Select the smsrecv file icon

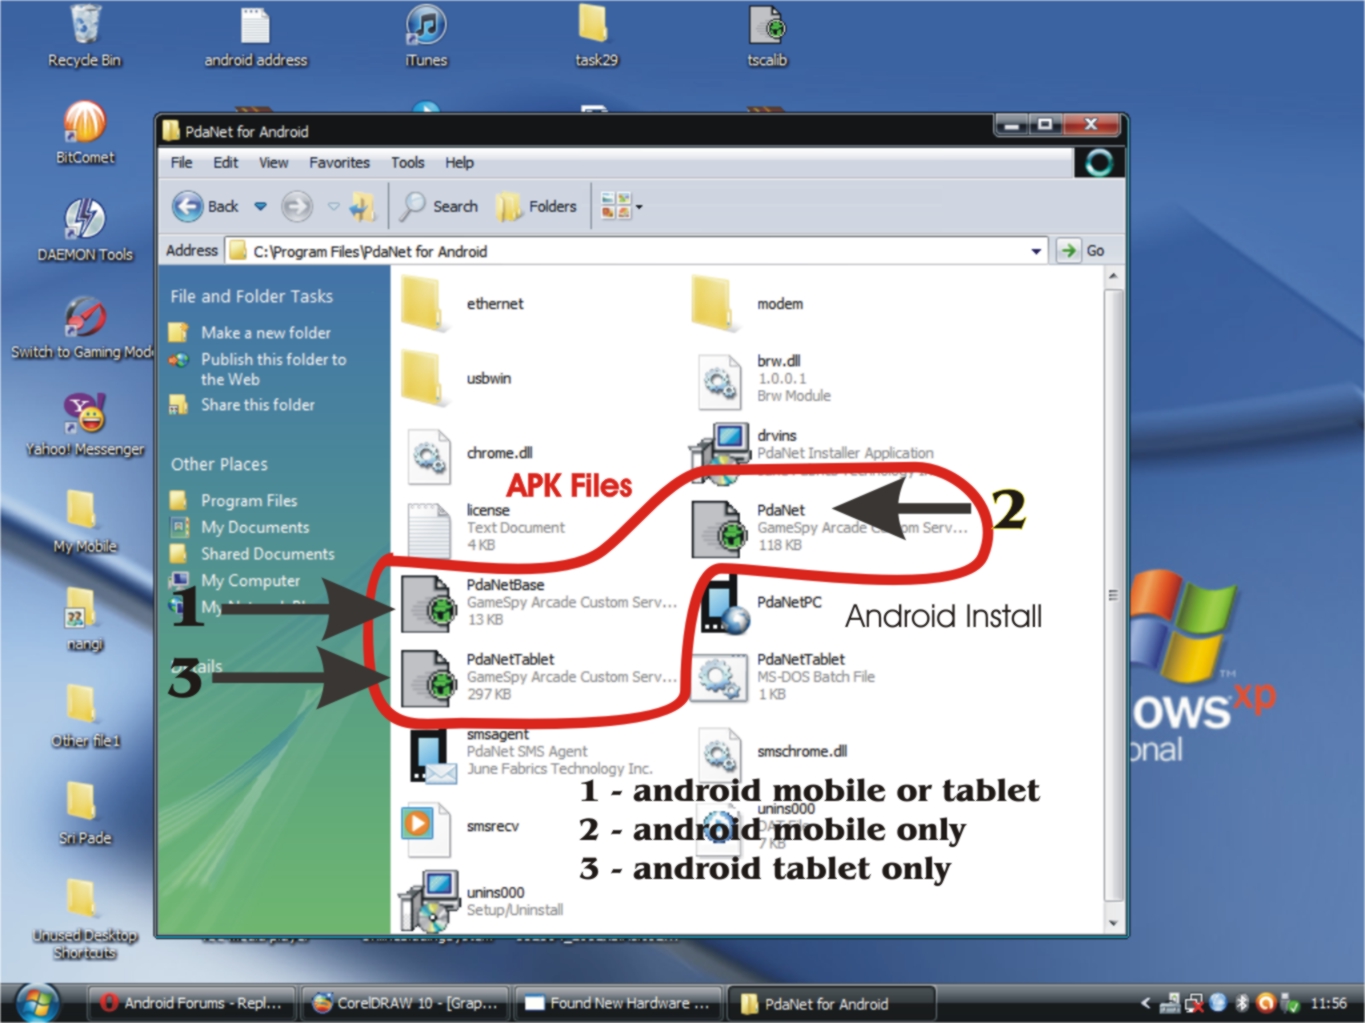[x=418, y=825]
